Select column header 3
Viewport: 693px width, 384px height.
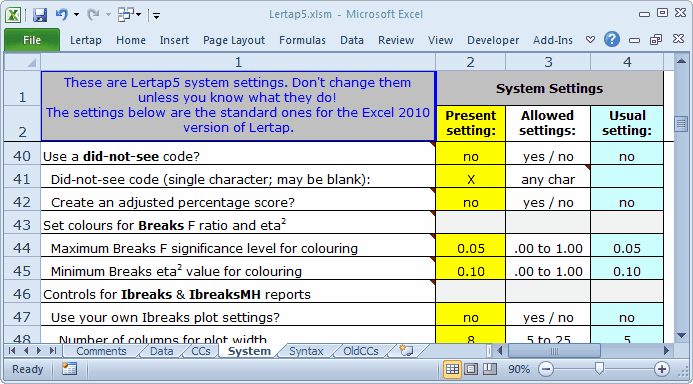click(x=548, y=62)
